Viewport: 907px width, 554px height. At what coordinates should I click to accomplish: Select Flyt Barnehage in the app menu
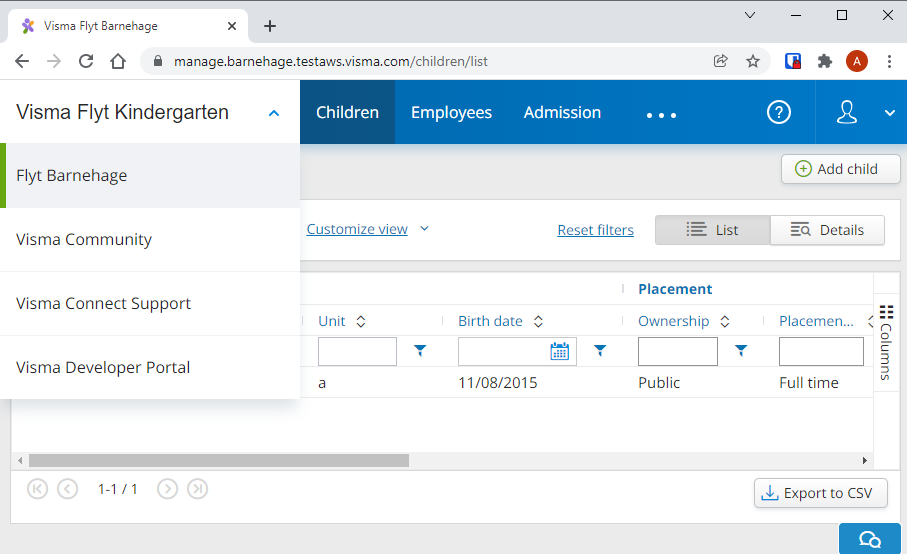tap(150, 175)
